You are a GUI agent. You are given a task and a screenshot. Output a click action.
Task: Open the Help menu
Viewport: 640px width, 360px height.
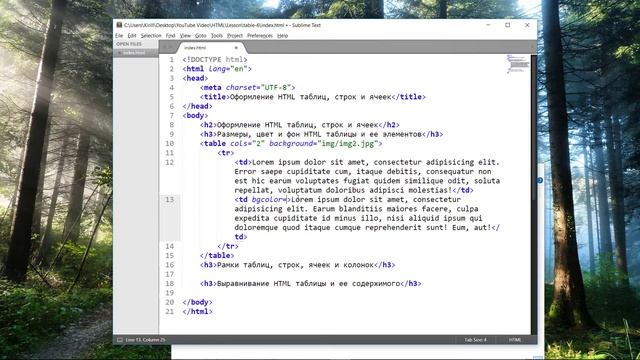[x=282, y=36]
